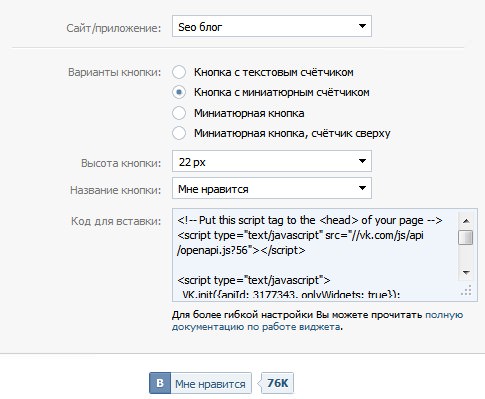Click the textarea scroll down arrow

coord(466,273)
